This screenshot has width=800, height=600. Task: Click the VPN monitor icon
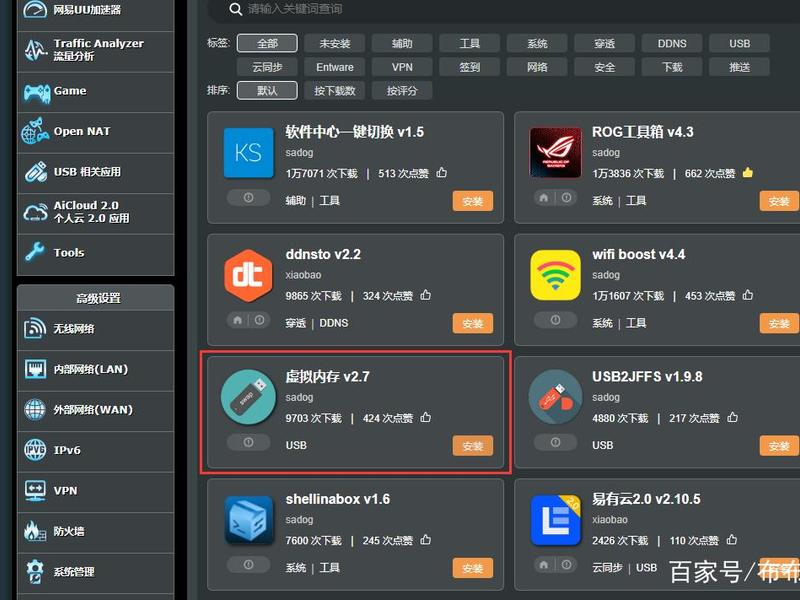35,490
